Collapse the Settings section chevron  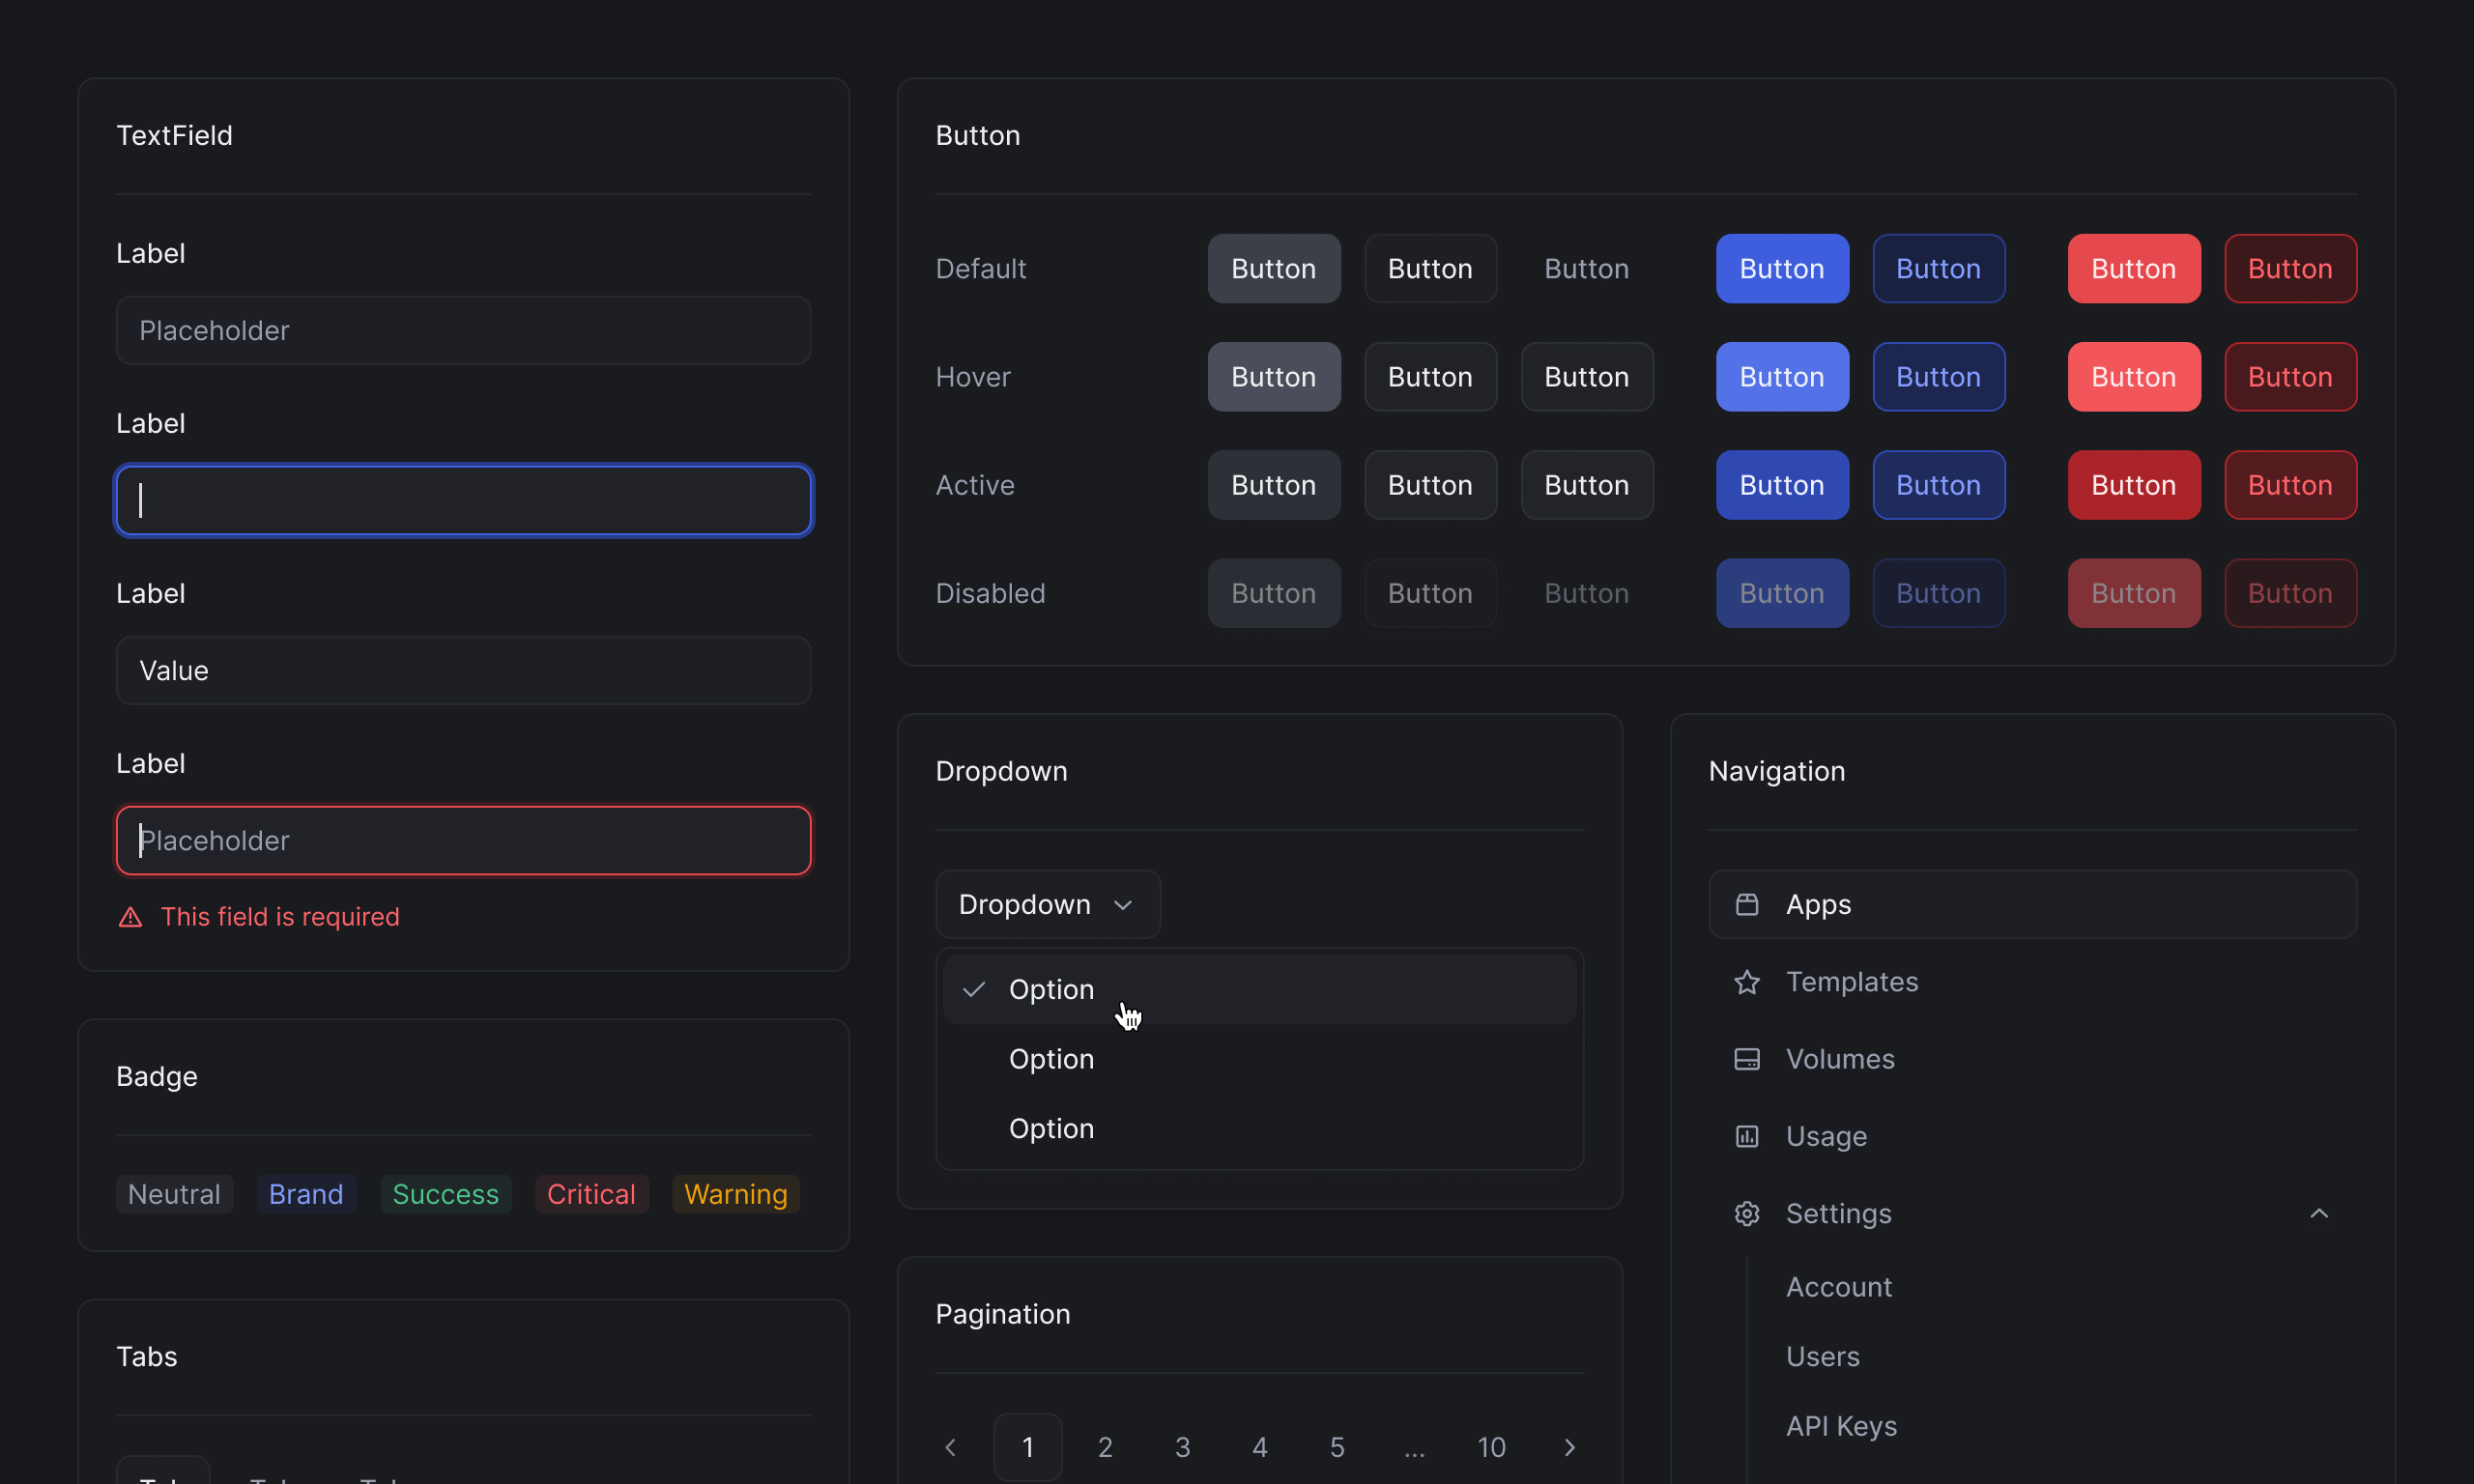(2318, 1213)
